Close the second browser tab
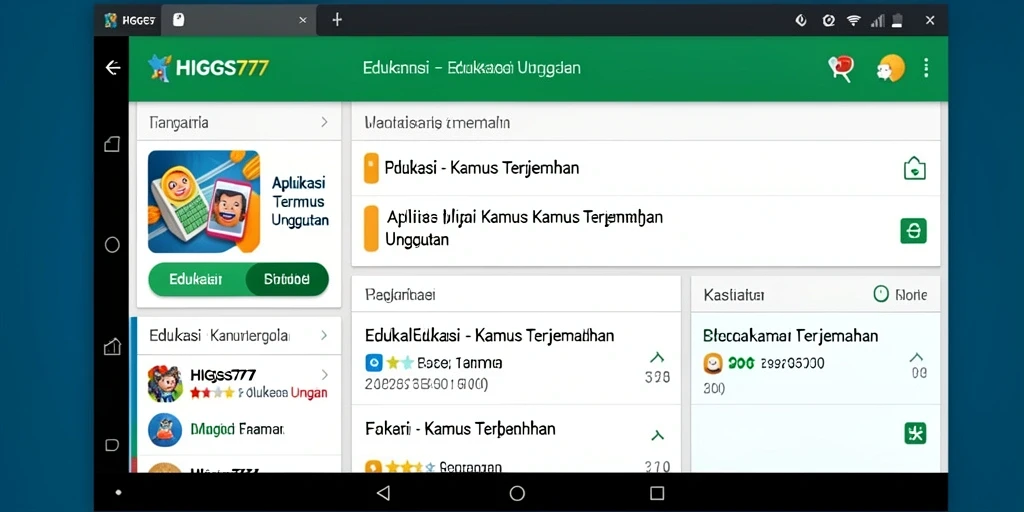Screen dimensions: 1024x512 [302, 20]
